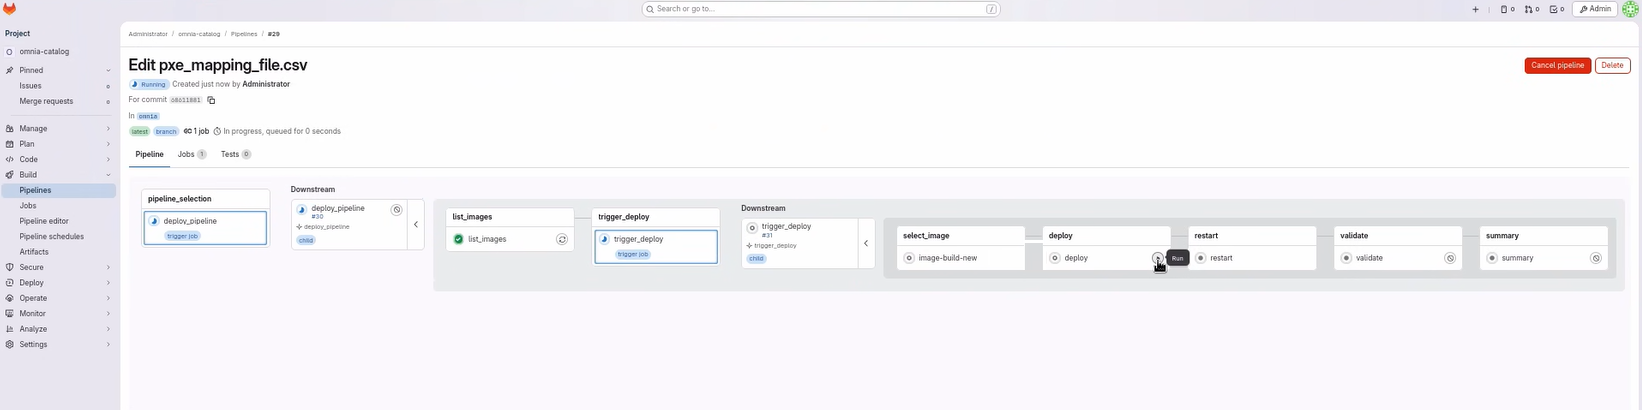This screenshot has height=410, width=1642.
Task: Switch to the Tests tab
Action: pyautogui.click(x=236, y=155)
